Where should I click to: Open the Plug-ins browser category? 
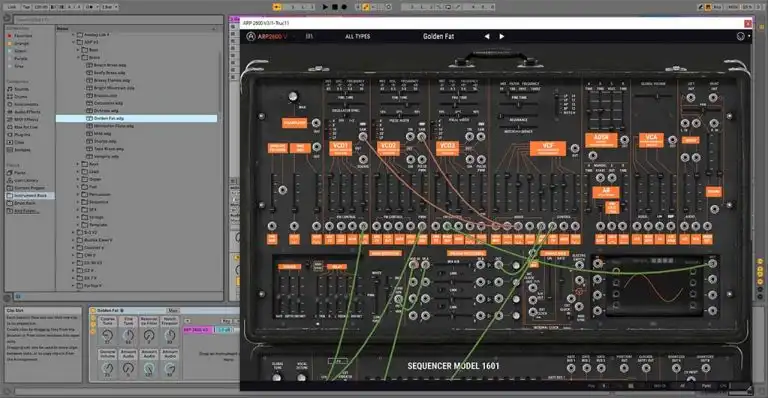click(23, 135)
